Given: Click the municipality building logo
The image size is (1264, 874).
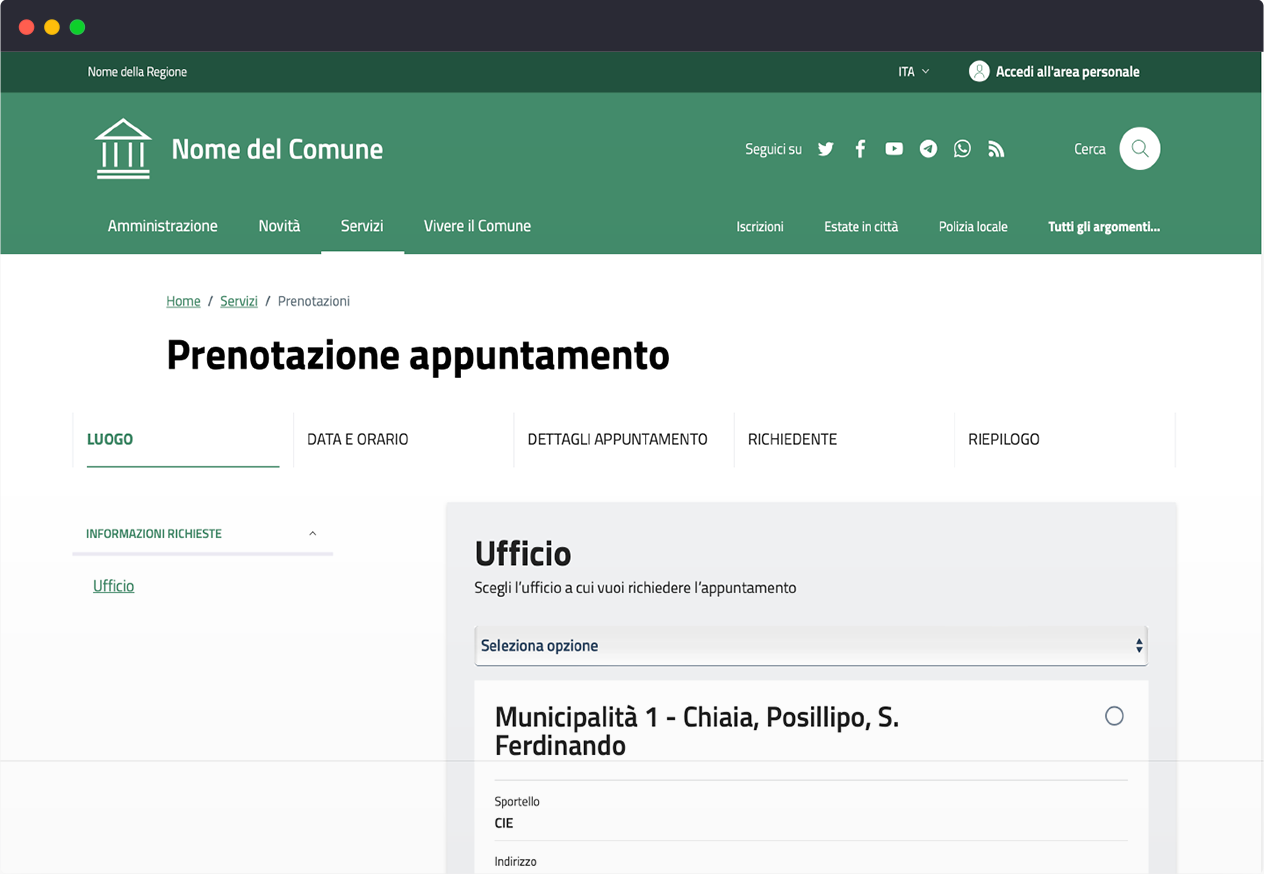Looking at the screenshot, I should coord(123,149).
